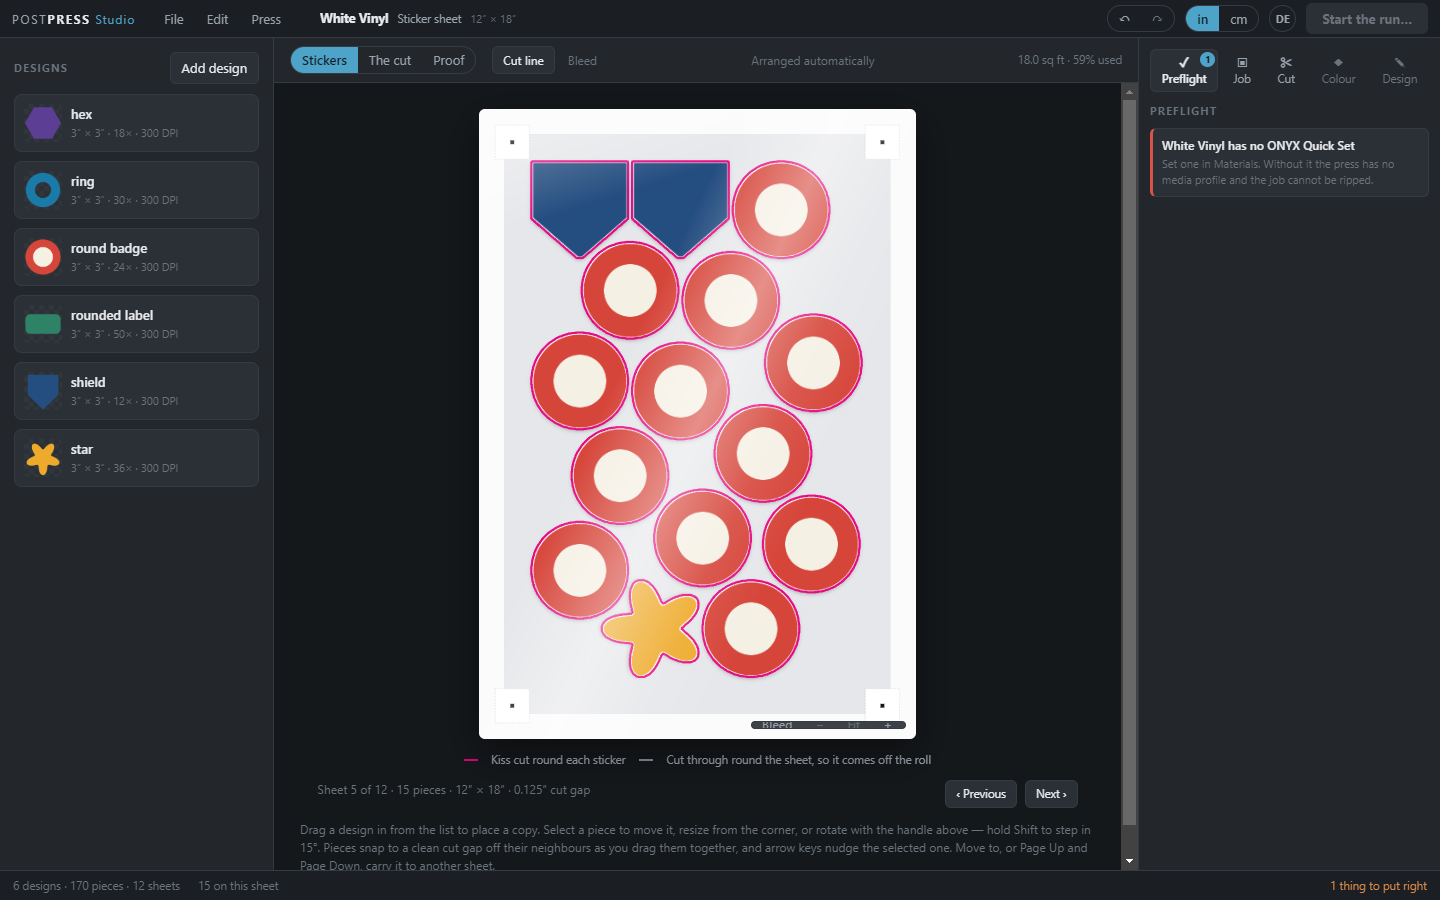Select the yellow star sticker on the sheet

[x=650, y=627]
